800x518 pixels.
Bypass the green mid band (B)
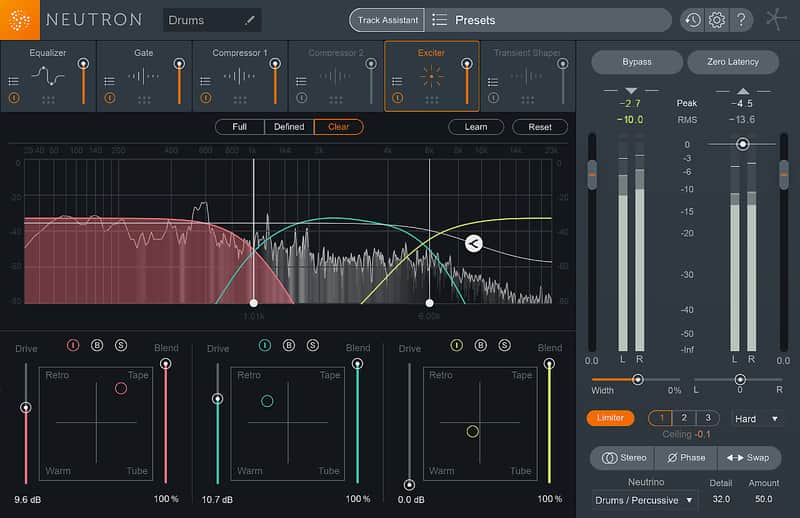point(289,346)
